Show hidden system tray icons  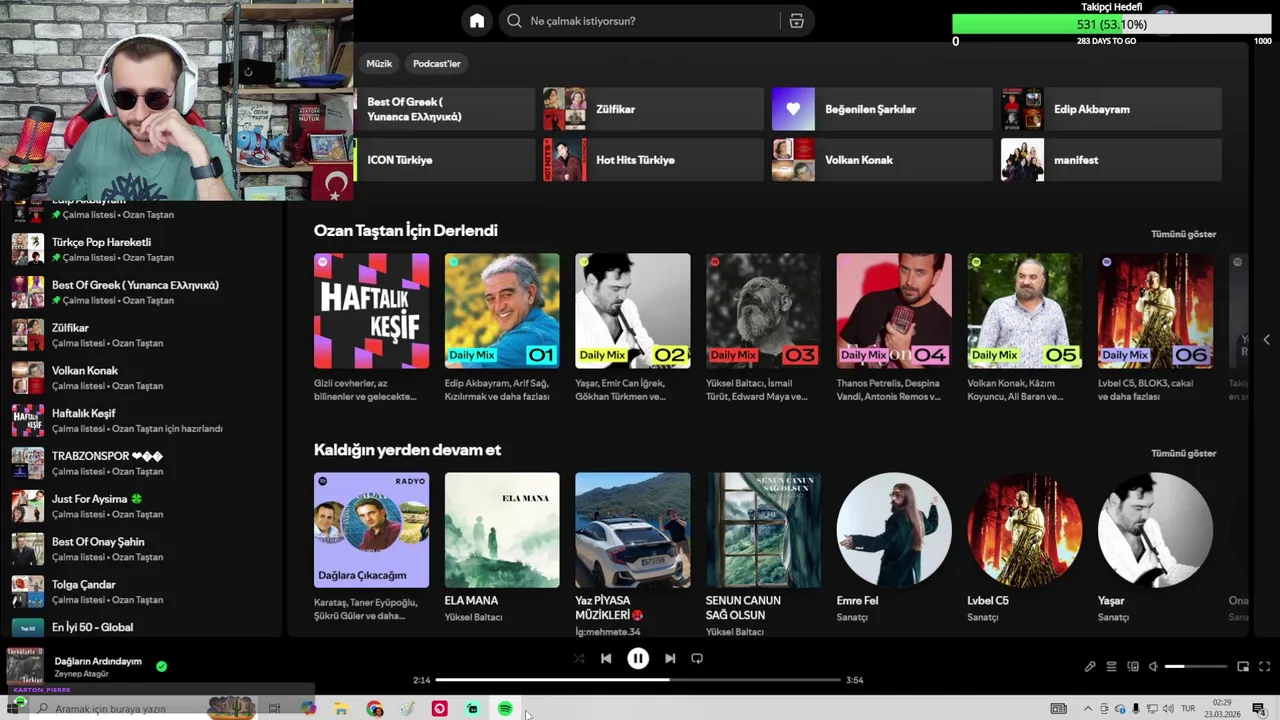click(x=1088, y=708)
